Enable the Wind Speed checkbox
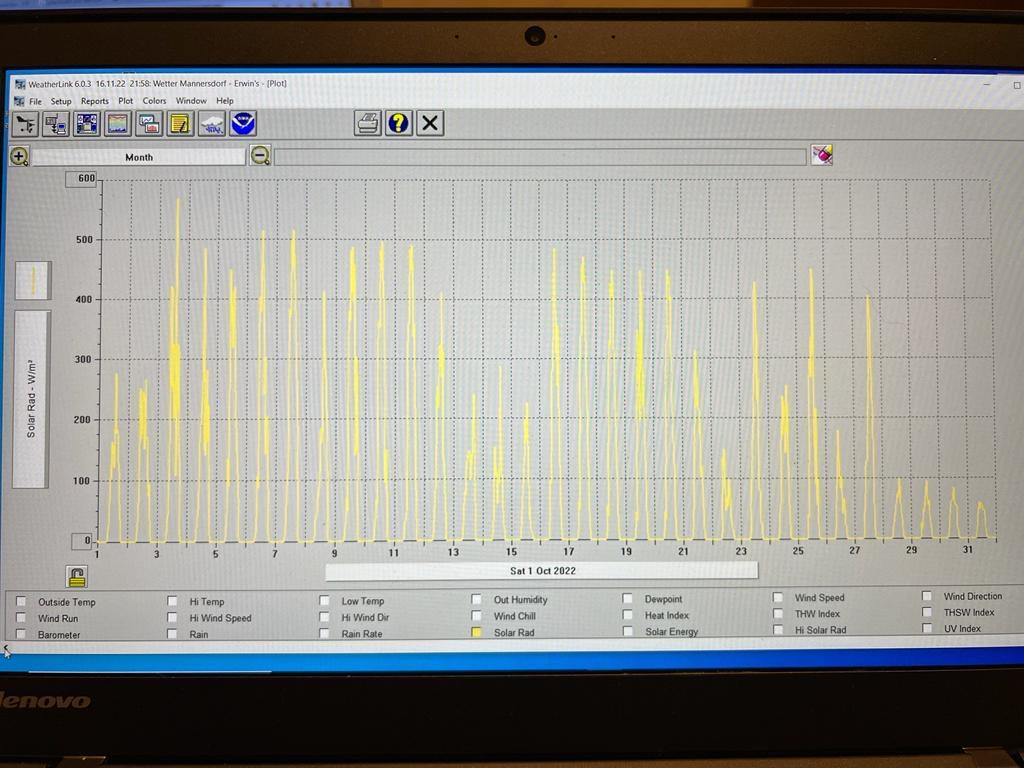The image size is (1024, 768). tap(778, 597)
